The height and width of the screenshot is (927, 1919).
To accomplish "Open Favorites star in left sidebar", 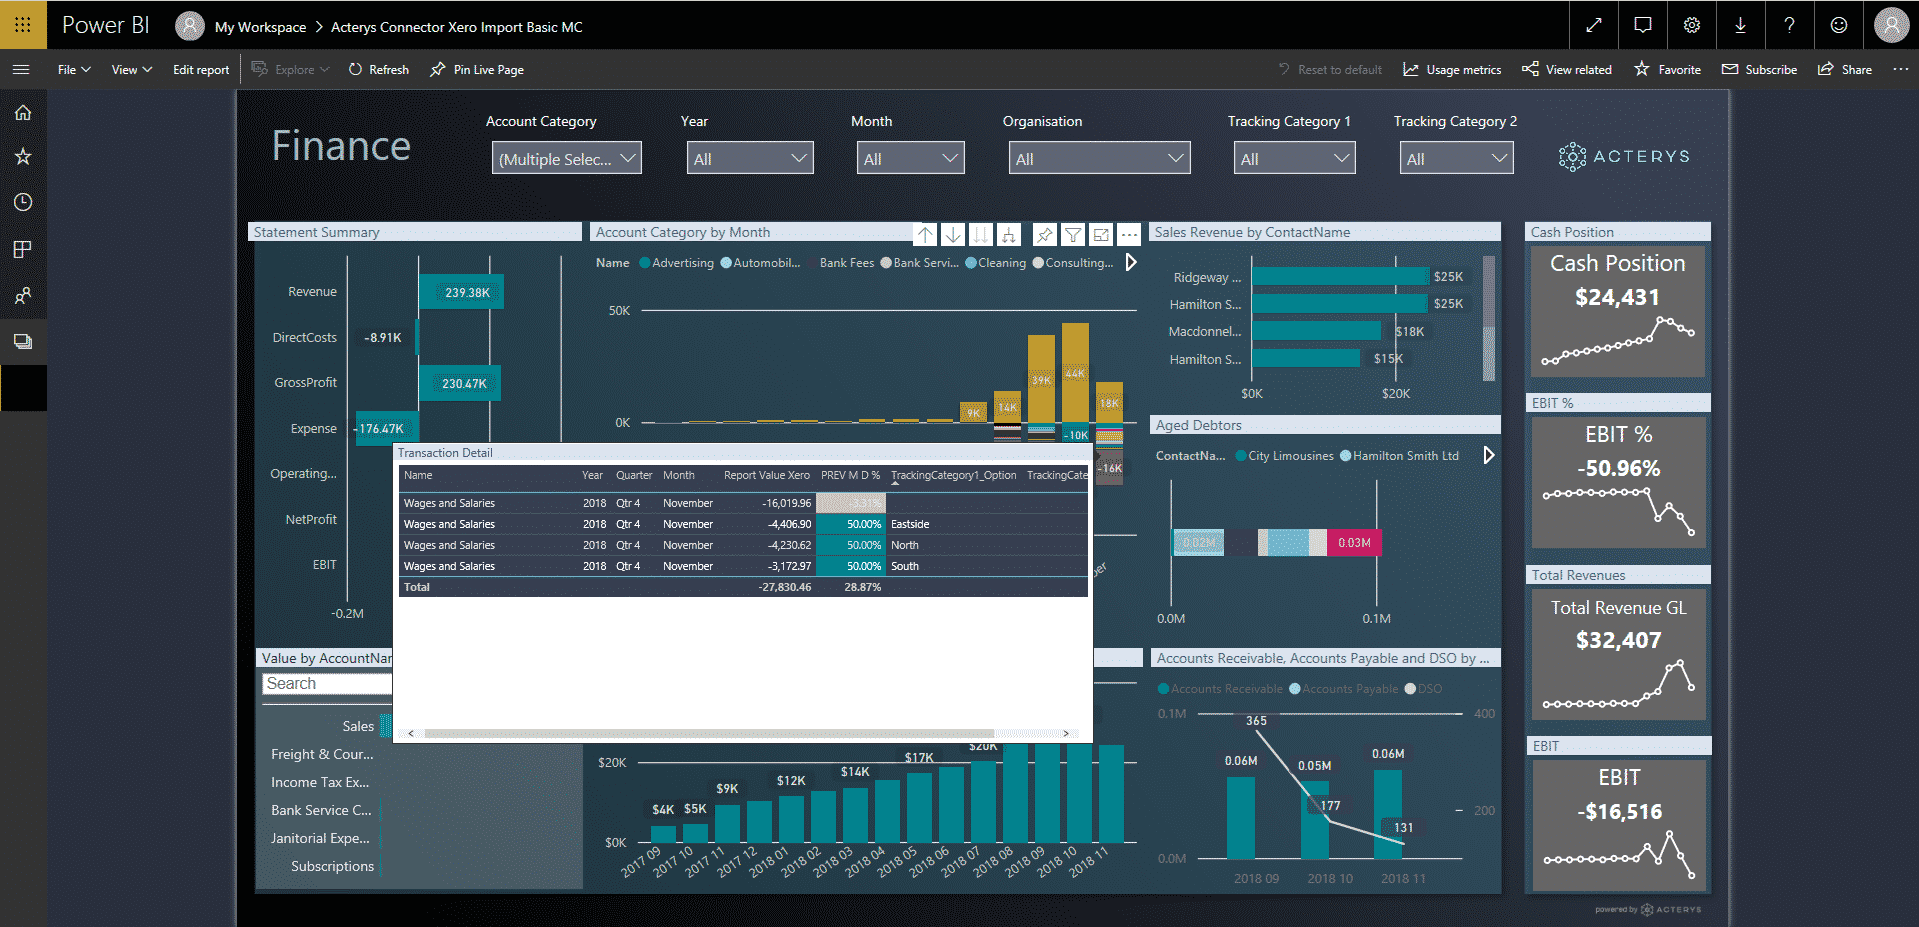I will pyautogui.click(x=23, y=157).
